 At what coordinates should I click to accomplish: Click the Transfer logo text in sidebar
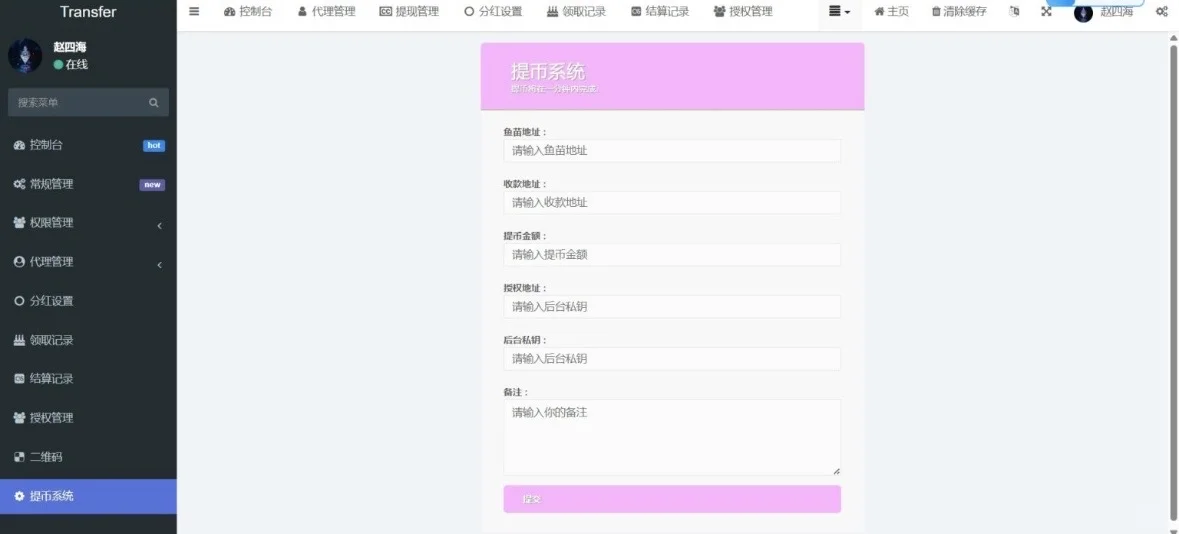click(88, 12)
